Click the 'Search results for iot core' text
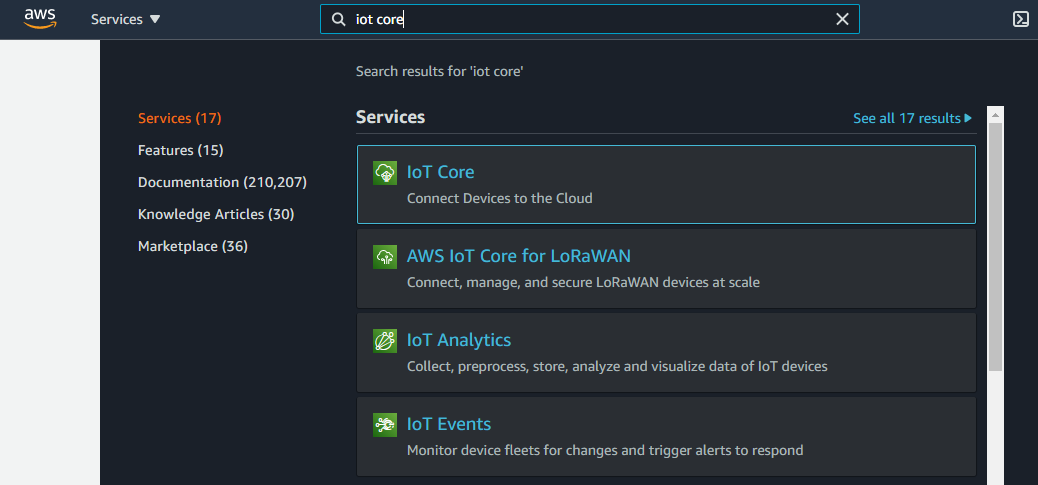The width and height of the screenshot is (1038, 485). click(440, 71)
